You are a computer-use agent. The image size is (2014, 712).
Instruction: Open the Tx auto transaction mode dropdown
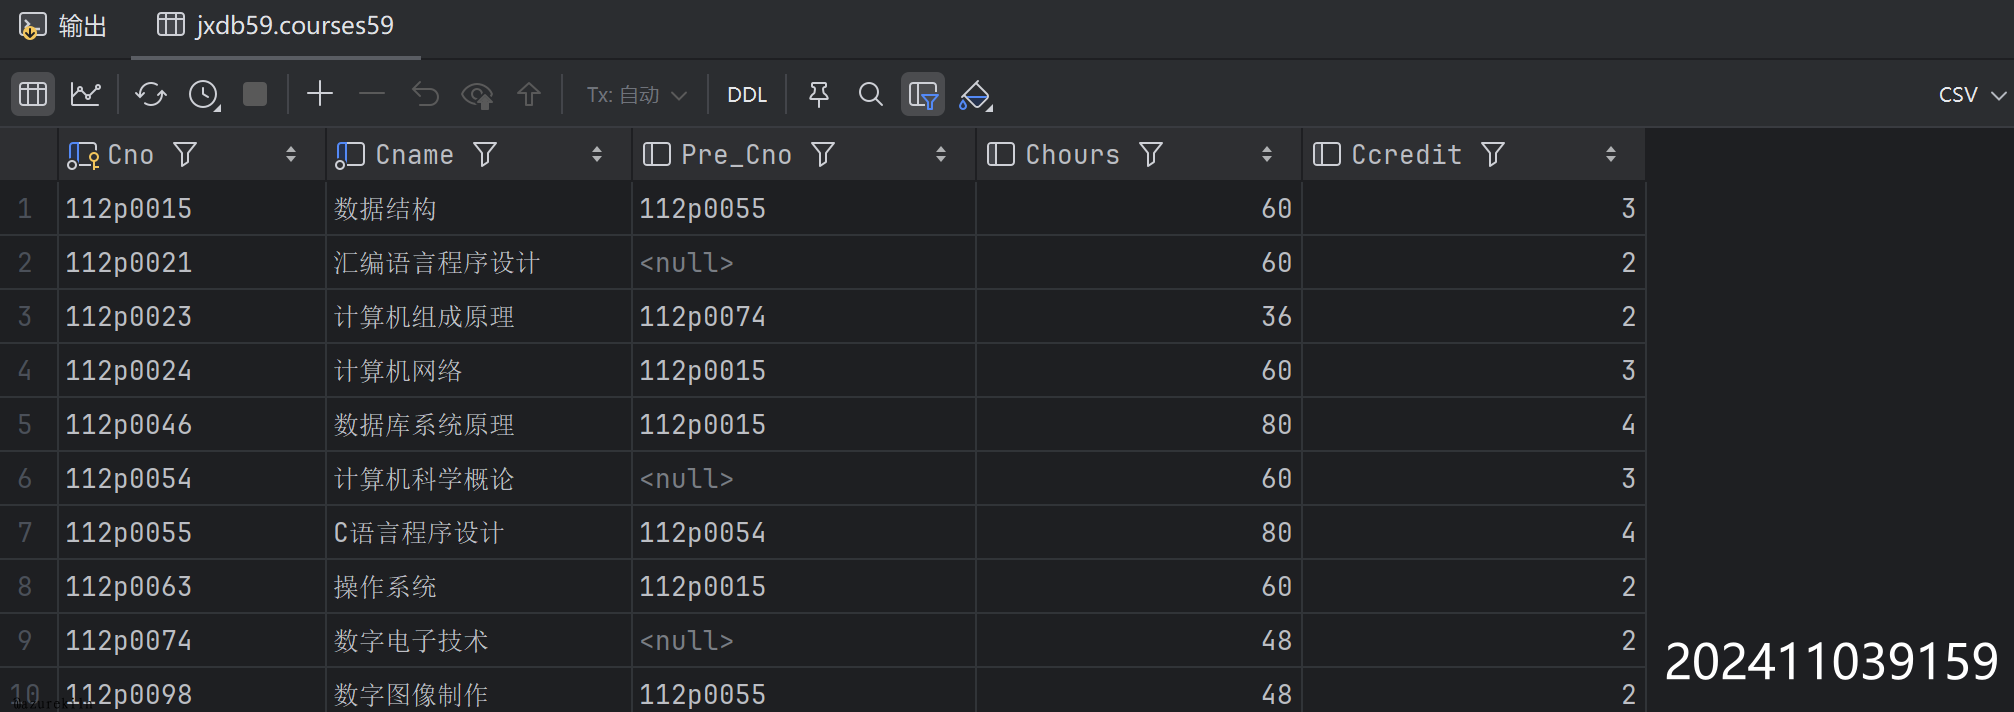[x=636, y=94]
